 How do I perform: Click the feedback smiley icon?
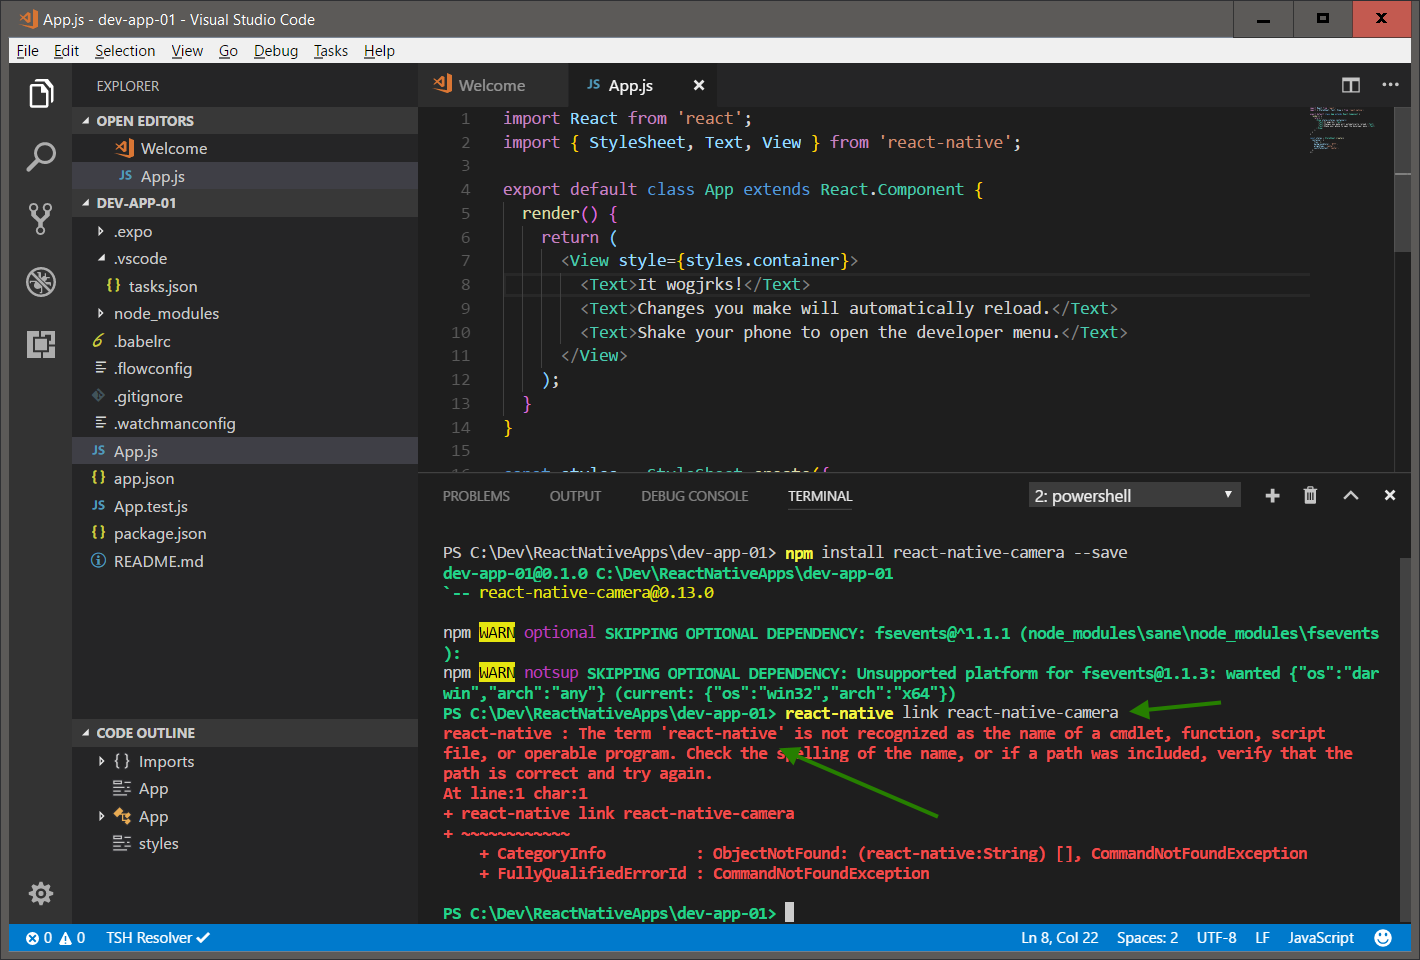(1383, 938)
